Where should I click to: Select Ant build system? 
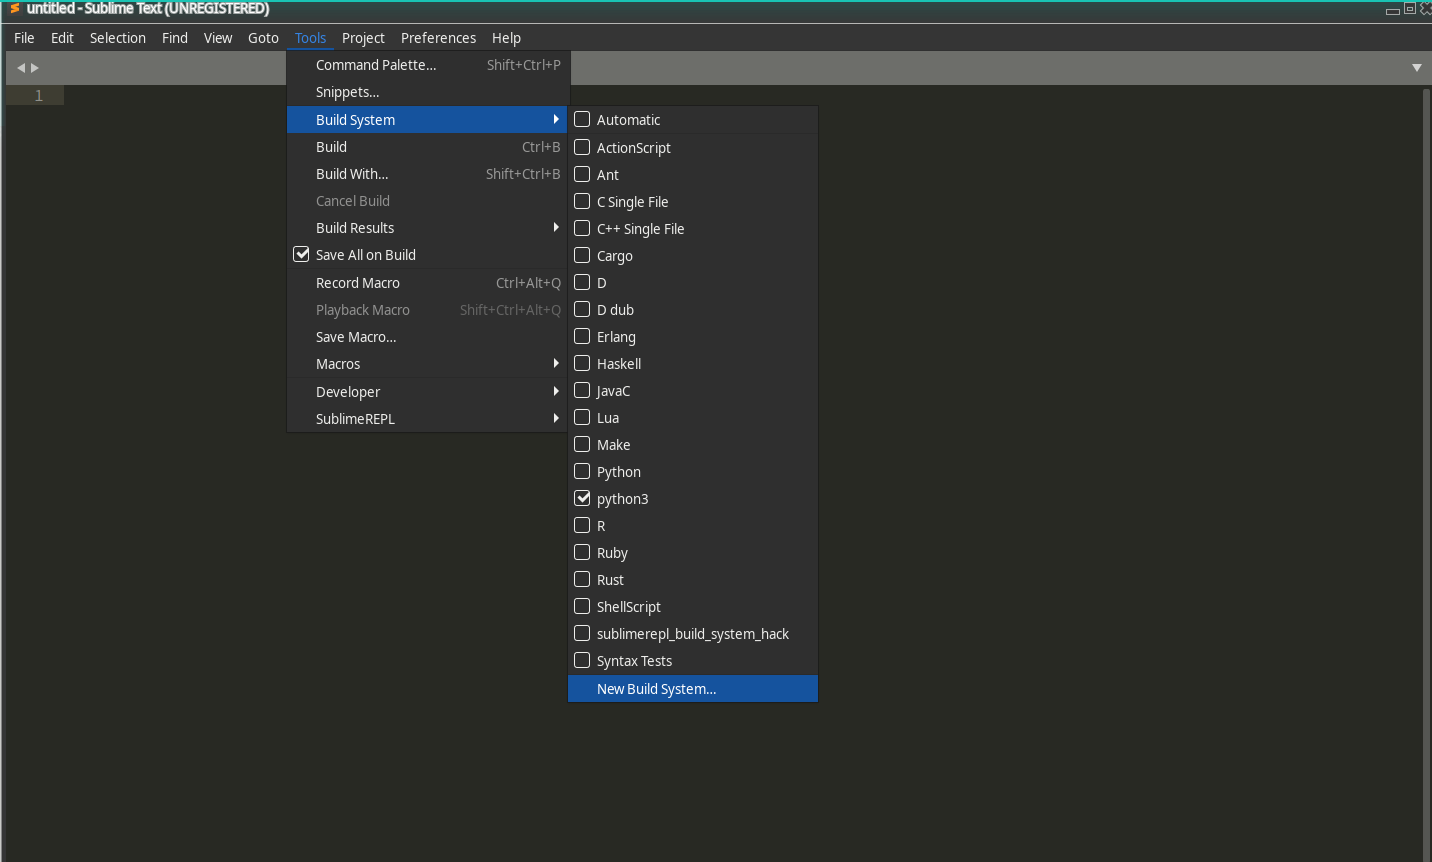(x=693, y=174)
